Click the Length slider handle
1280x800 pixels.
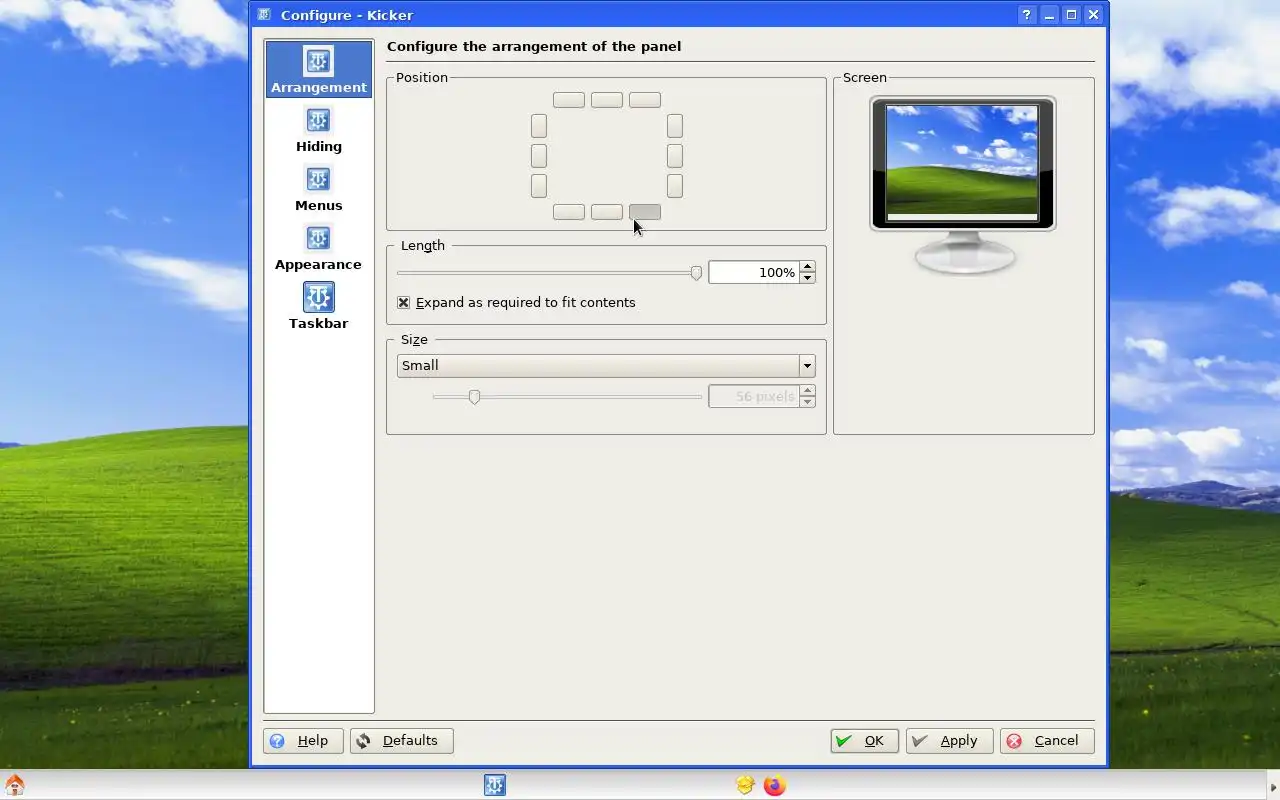coord(696,273)
